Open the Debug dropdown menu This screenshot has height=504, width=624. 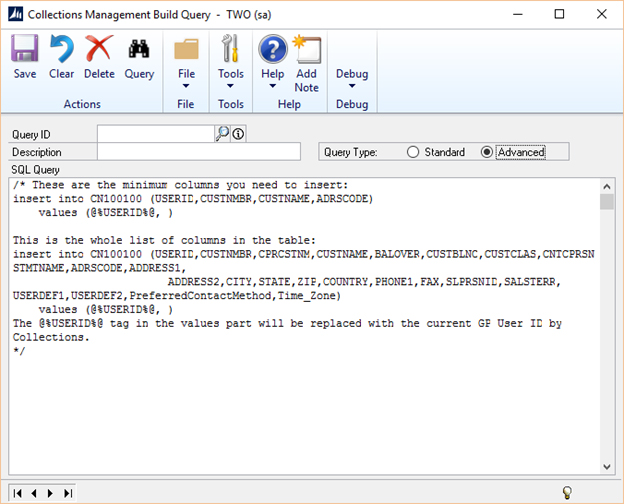point(352,79)
